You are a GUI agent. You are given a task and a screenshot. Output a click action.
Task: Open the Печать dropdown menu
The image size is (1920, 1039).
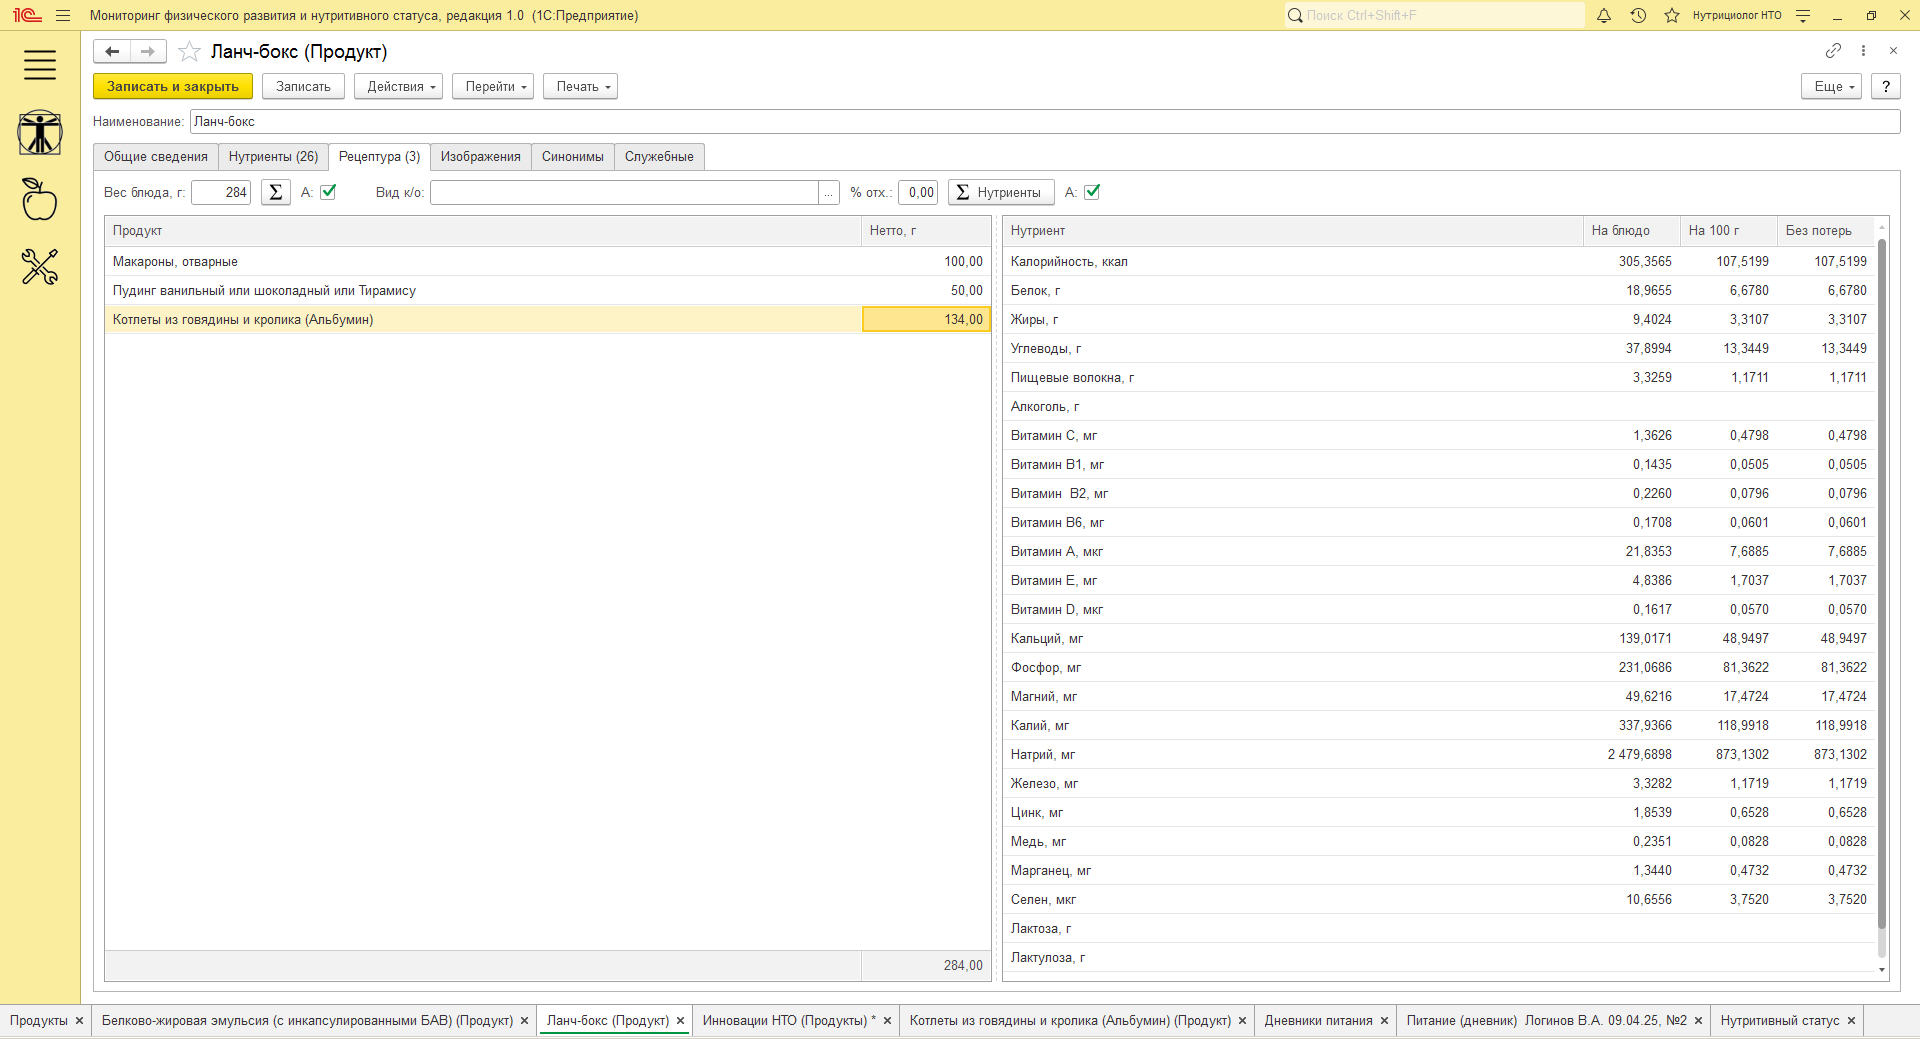point(580,87)
